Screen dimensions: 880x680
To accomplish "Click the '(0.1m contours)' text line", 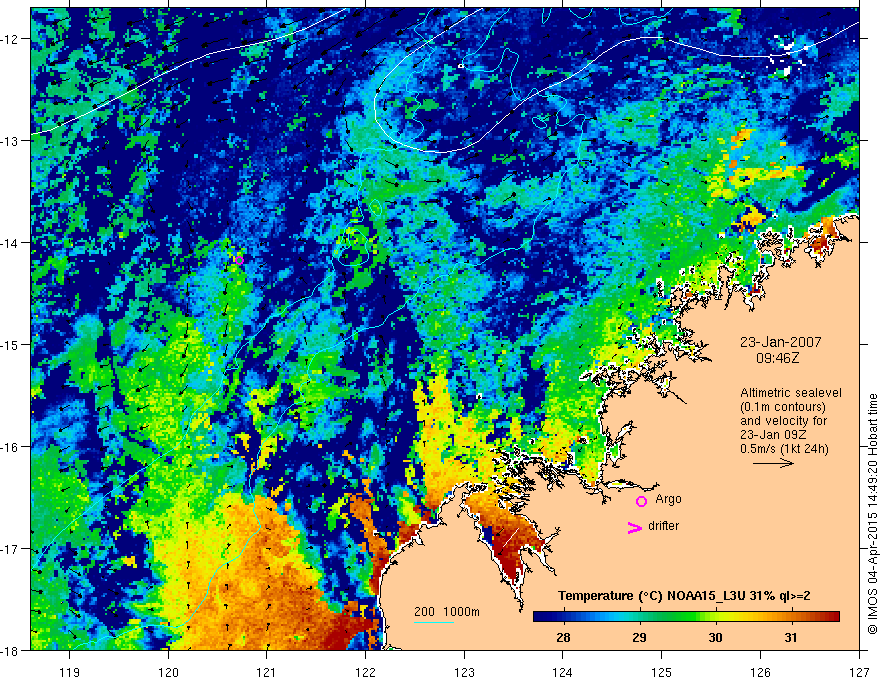I will point(783,407).
